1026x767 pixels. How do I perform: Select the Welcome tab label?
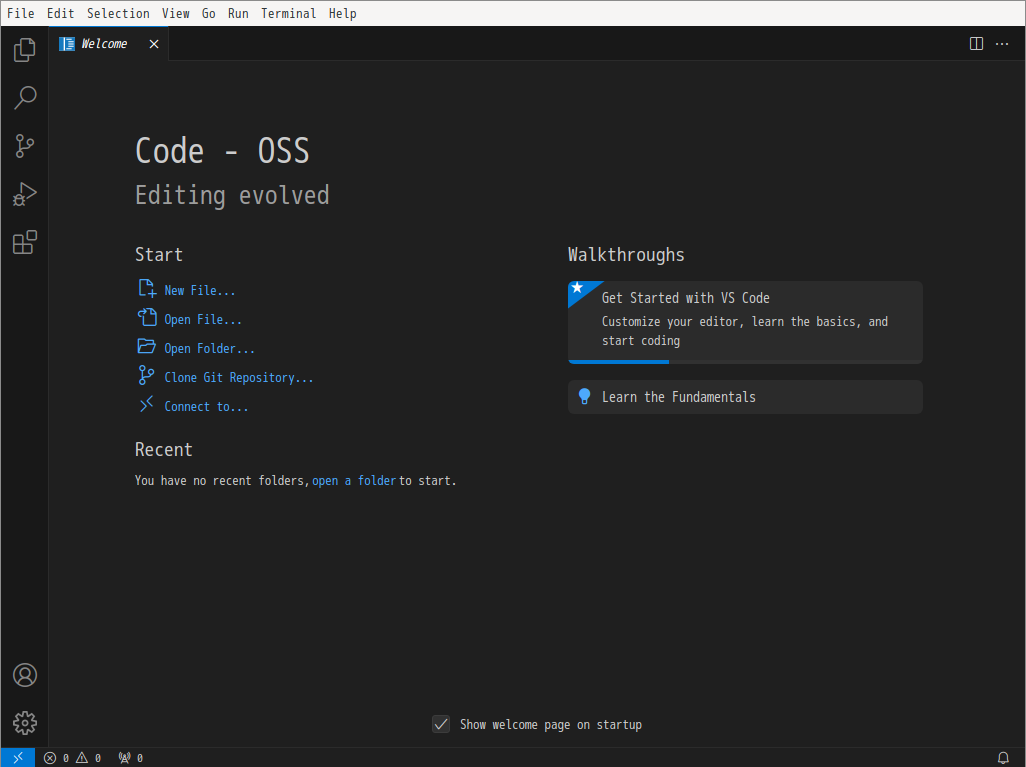click(x=105, y=44)
